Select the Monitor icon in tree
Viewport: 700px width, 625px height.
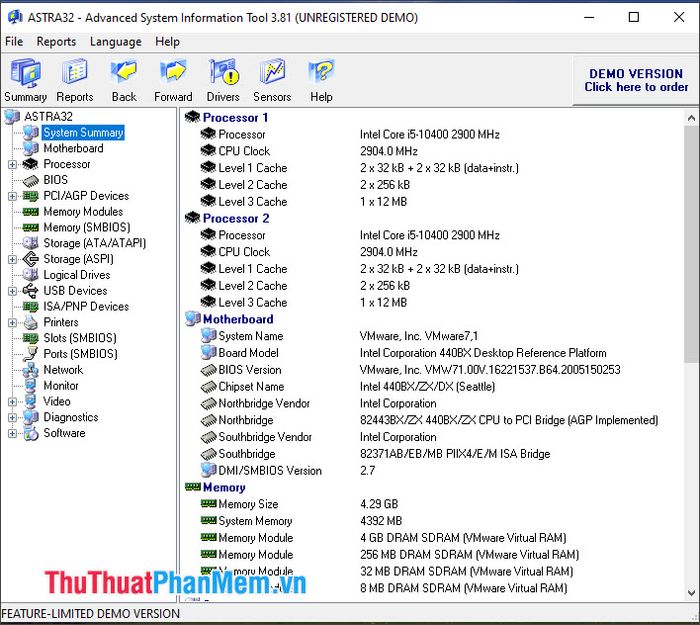31,385
